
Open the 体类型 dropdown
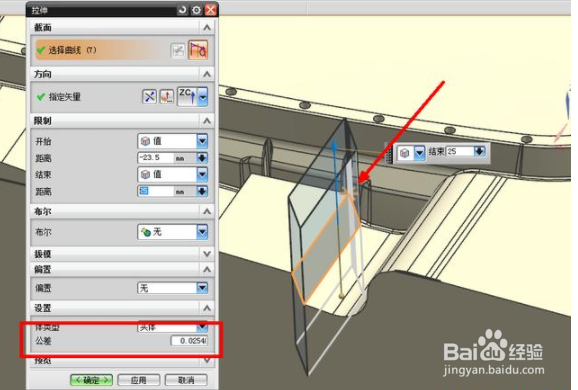(x=173, y=327)
